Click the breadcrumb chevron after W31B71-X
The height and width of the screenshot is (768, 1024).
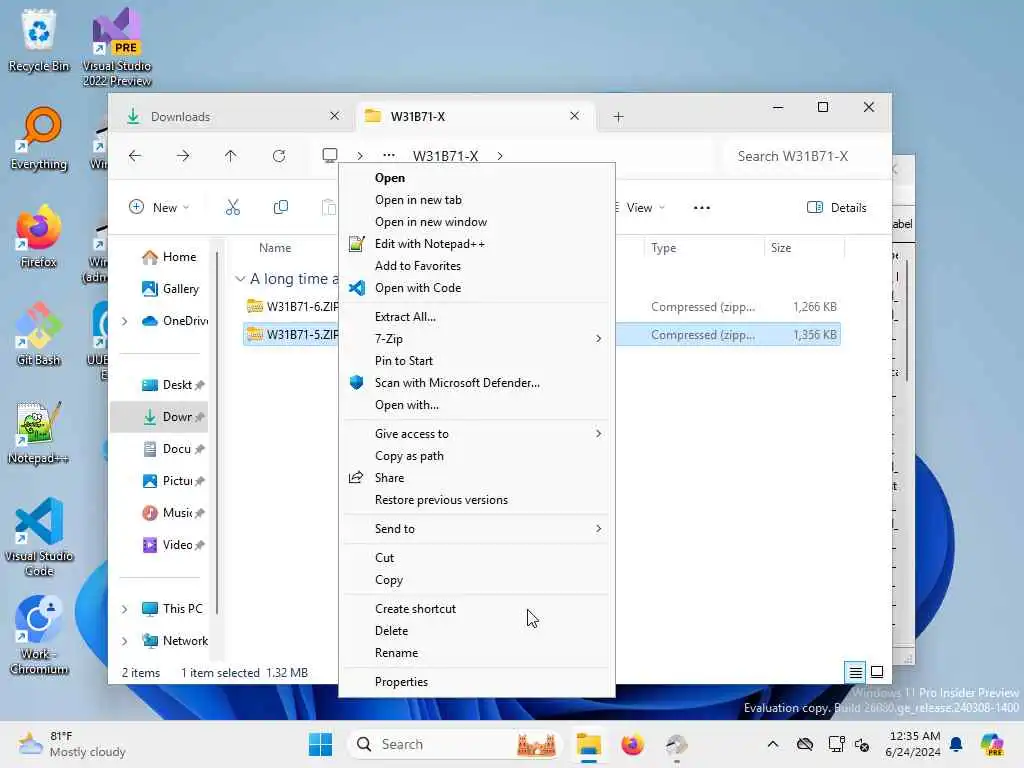(x=500, y=155)
